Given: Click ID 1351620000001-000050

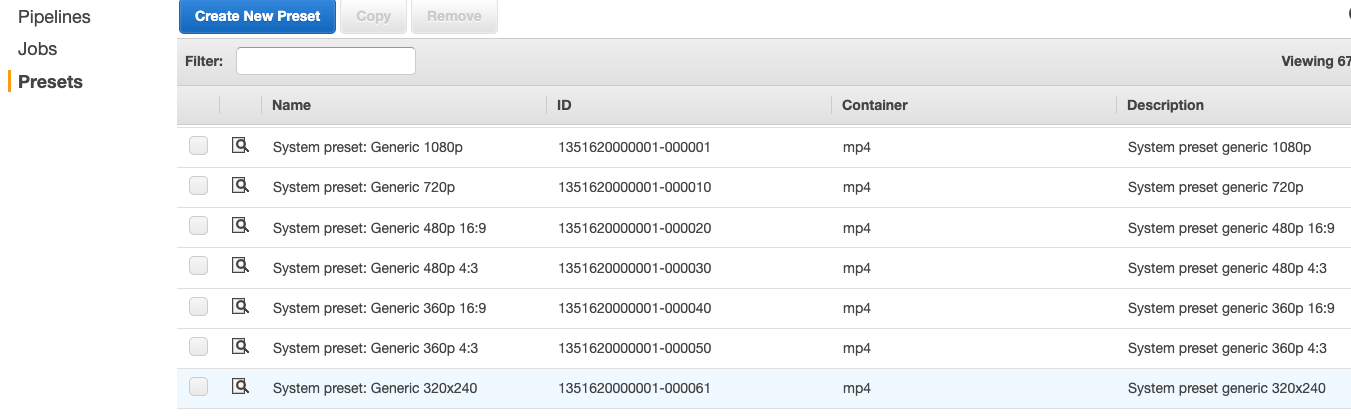Looking at the screenshot, I should 634,348.
